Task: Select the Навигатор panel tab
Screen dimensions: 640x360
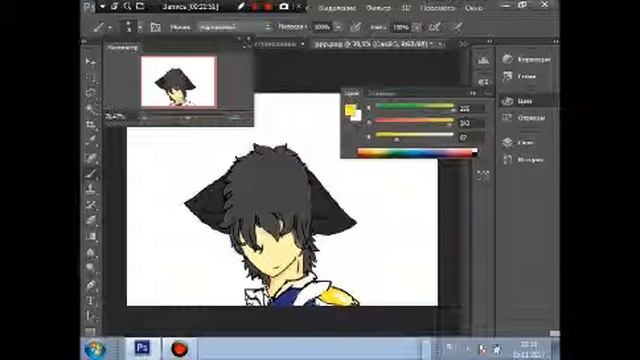Action: [x=122, y=47]
